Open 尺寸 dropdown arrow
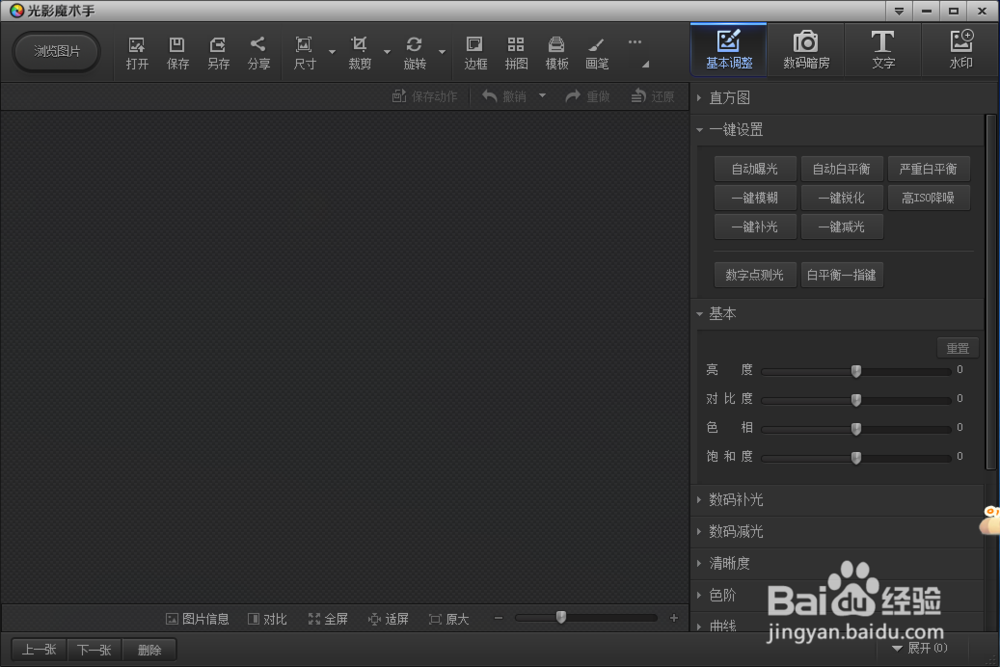The height and width of the screenshot is (667, 1000). [x=332, y=52]
